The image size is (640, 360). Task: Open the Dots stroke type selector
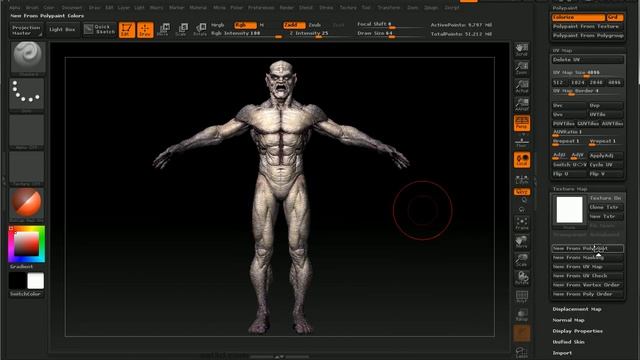click(x=27, y=94)
